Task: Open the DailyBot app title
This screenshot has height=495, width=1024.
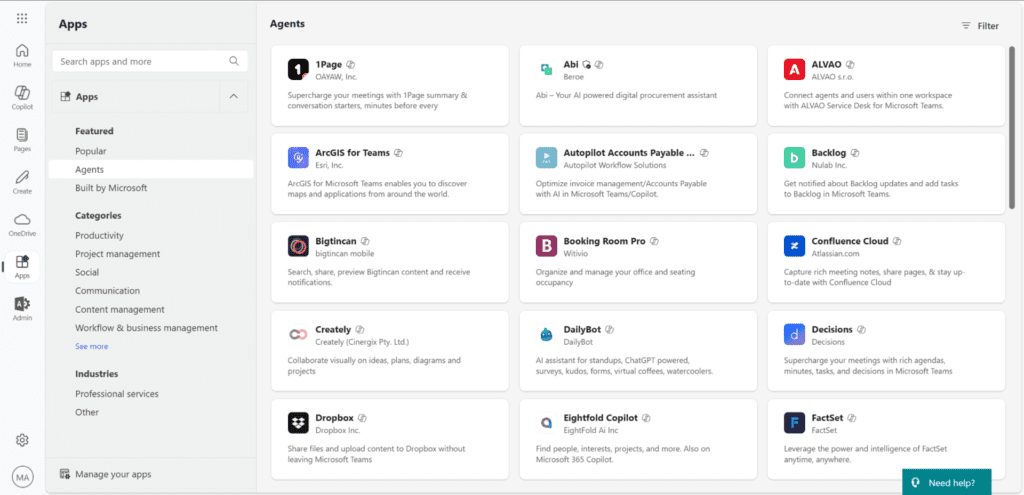Action: pos(583,329)
